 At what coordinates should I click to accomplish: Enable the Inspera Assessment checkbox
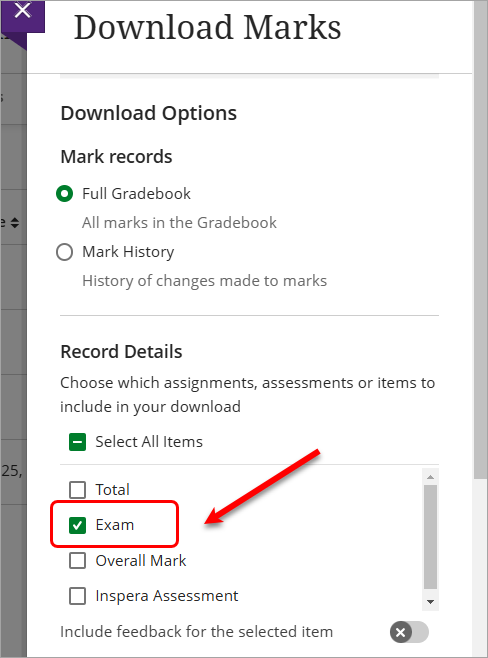[77, 596]
